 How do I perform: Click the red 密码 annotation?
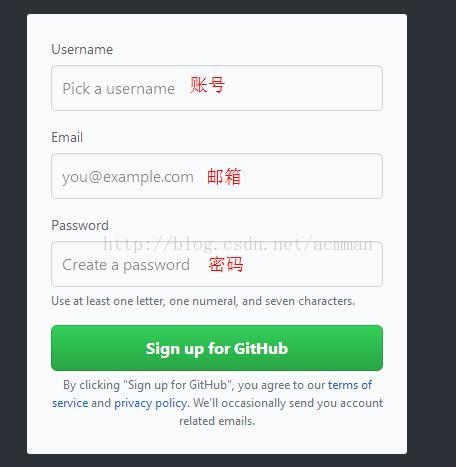[226, 265]
